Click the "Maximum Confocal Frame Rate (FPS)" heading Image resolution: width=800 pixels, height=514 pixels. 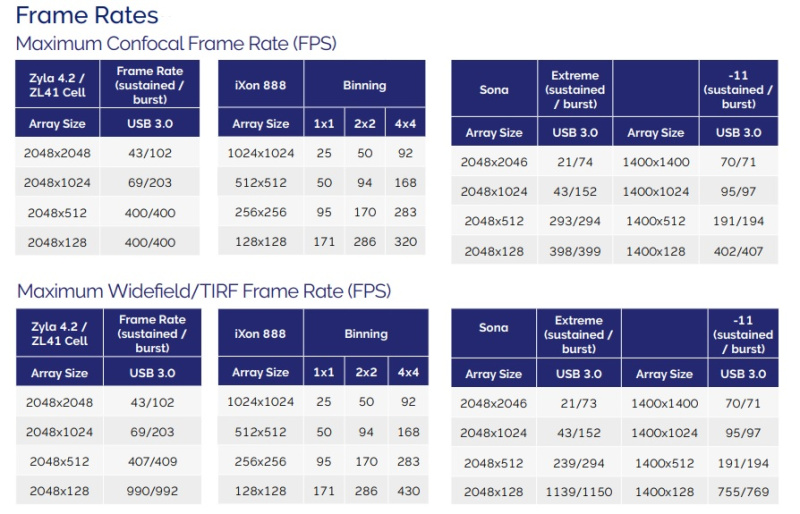176,43
